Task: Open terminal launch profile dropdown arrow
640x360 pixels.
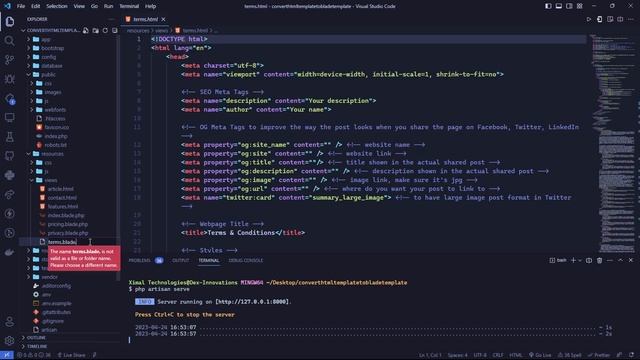Action: click(x=580, y=260)
